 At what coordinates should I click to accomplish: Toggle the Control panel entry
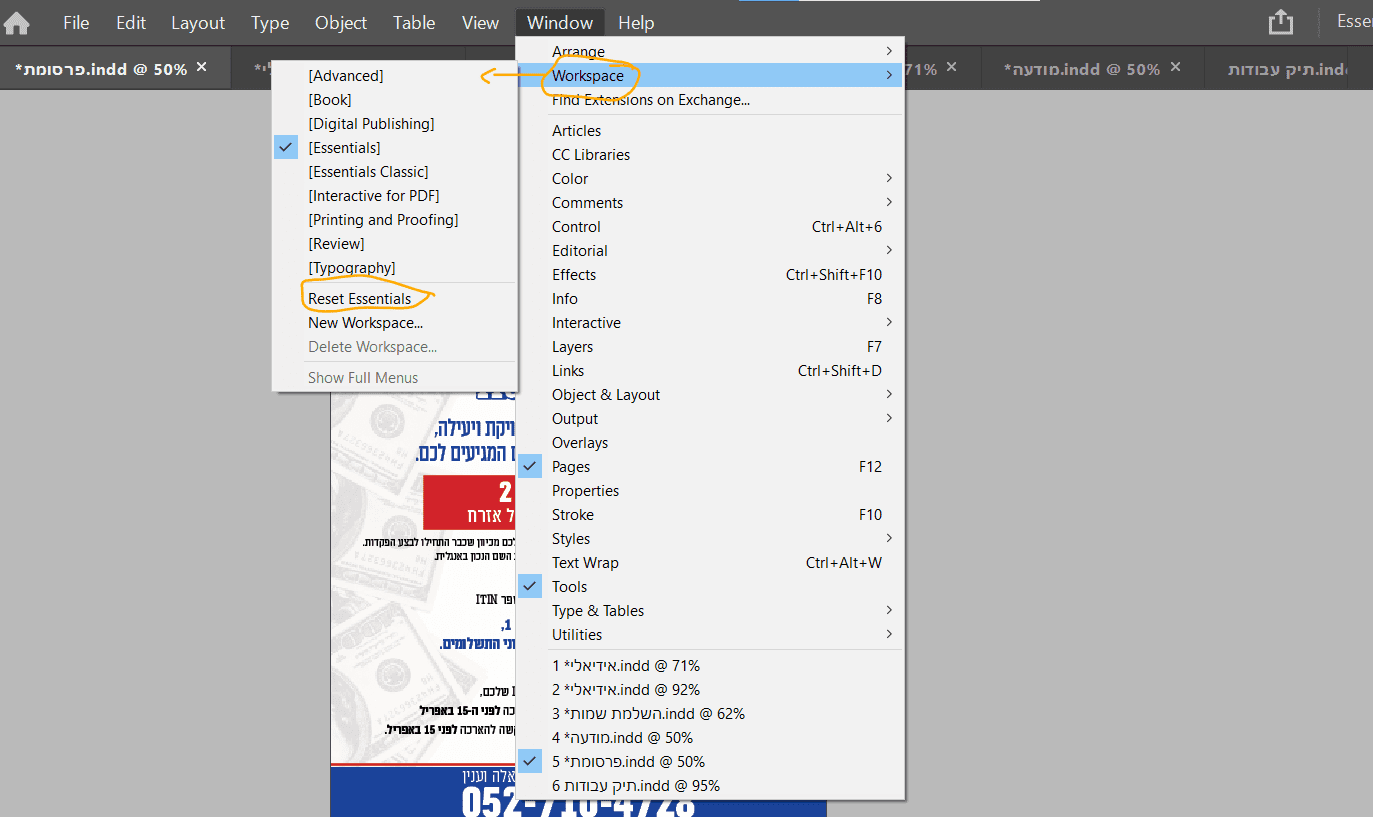710,227
